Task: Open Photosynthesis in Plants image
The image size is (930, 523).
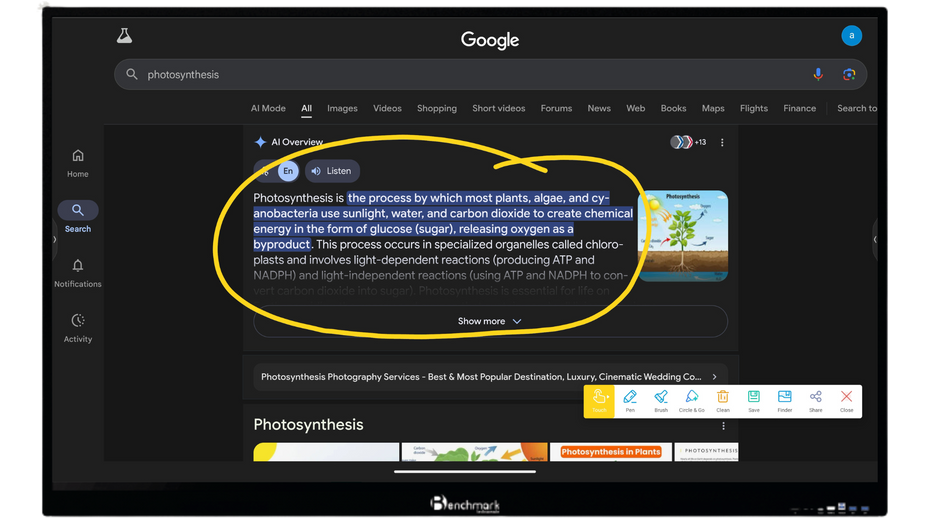Action: click(611, 452)
